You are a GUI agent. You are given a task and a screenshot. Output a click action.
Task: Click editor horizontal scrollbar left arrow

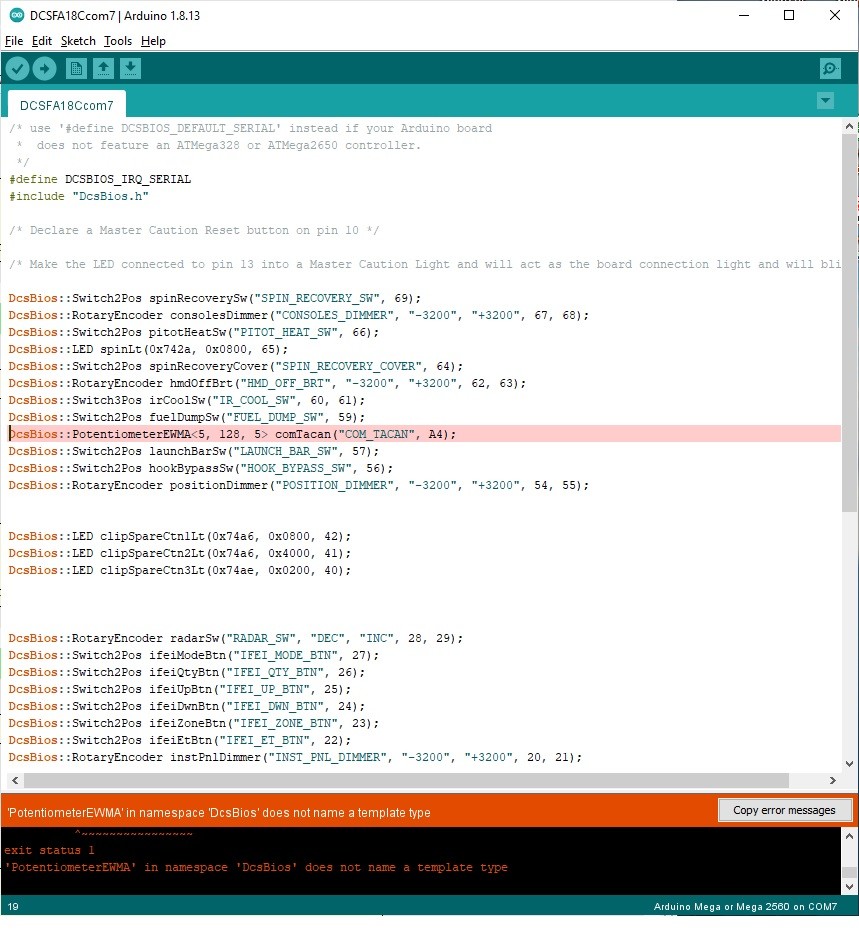15,780
